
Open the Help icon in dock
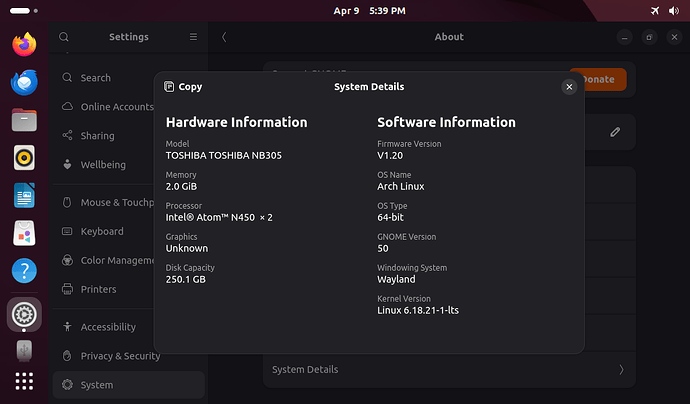click(24, 271)
